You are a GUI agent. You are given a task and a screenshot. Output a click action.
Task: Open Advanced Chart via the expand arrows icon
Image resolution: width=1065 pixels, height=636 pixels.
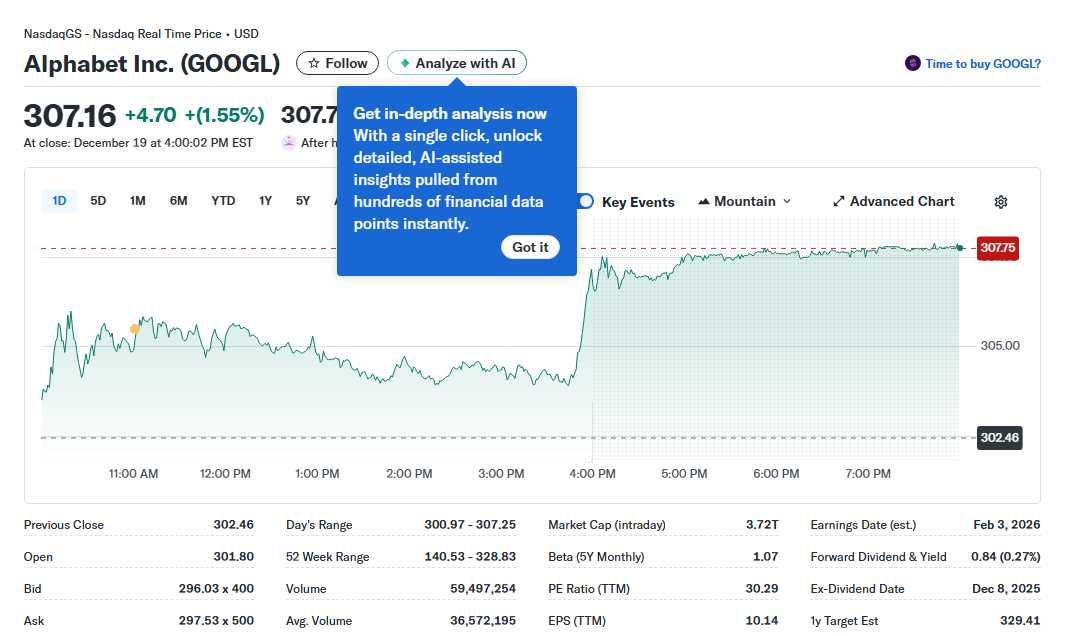(x=838, y=201)
